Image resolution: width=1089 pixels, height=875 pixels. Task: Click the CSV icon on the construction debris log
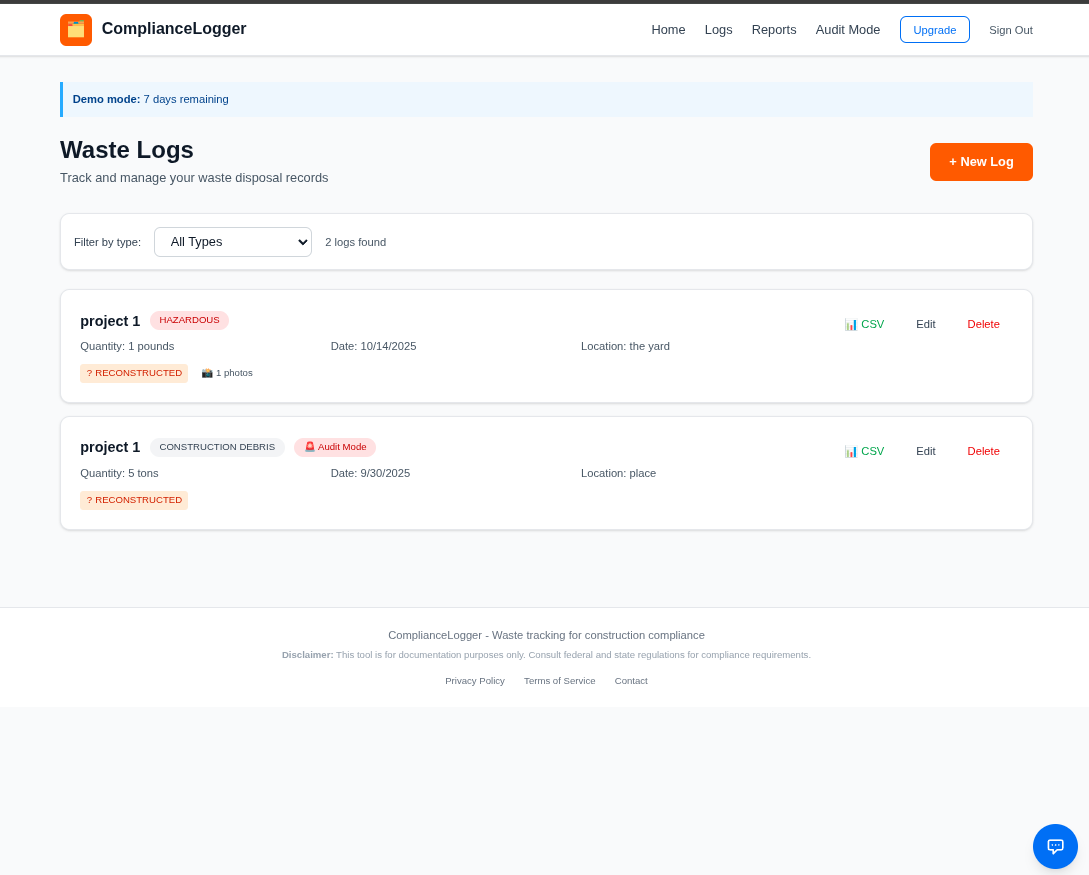click(850, 451)
